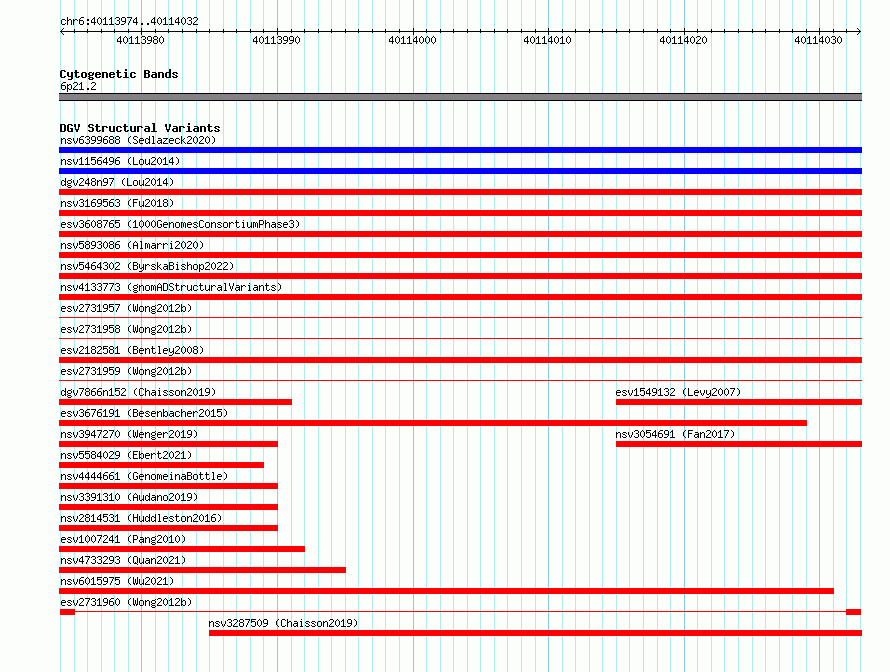The width and height of the screenshot is (890, 672).
Task: Click esv1007241 (Pang2010) label
Action: pyautogui.click(x=123, y=539)
